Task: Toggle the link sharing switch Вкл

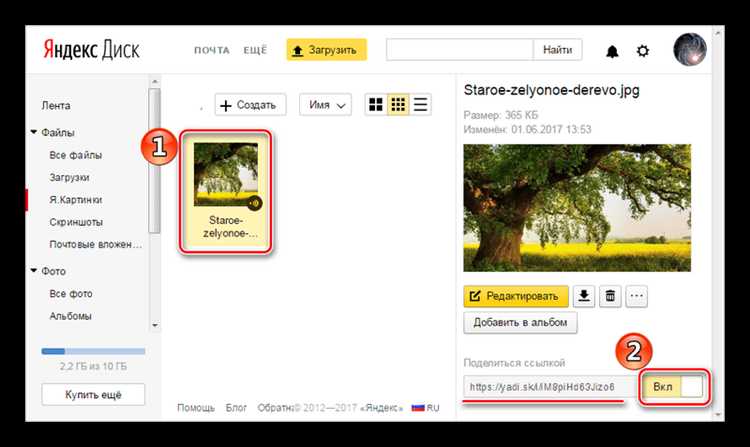Action: coord(673,387)
